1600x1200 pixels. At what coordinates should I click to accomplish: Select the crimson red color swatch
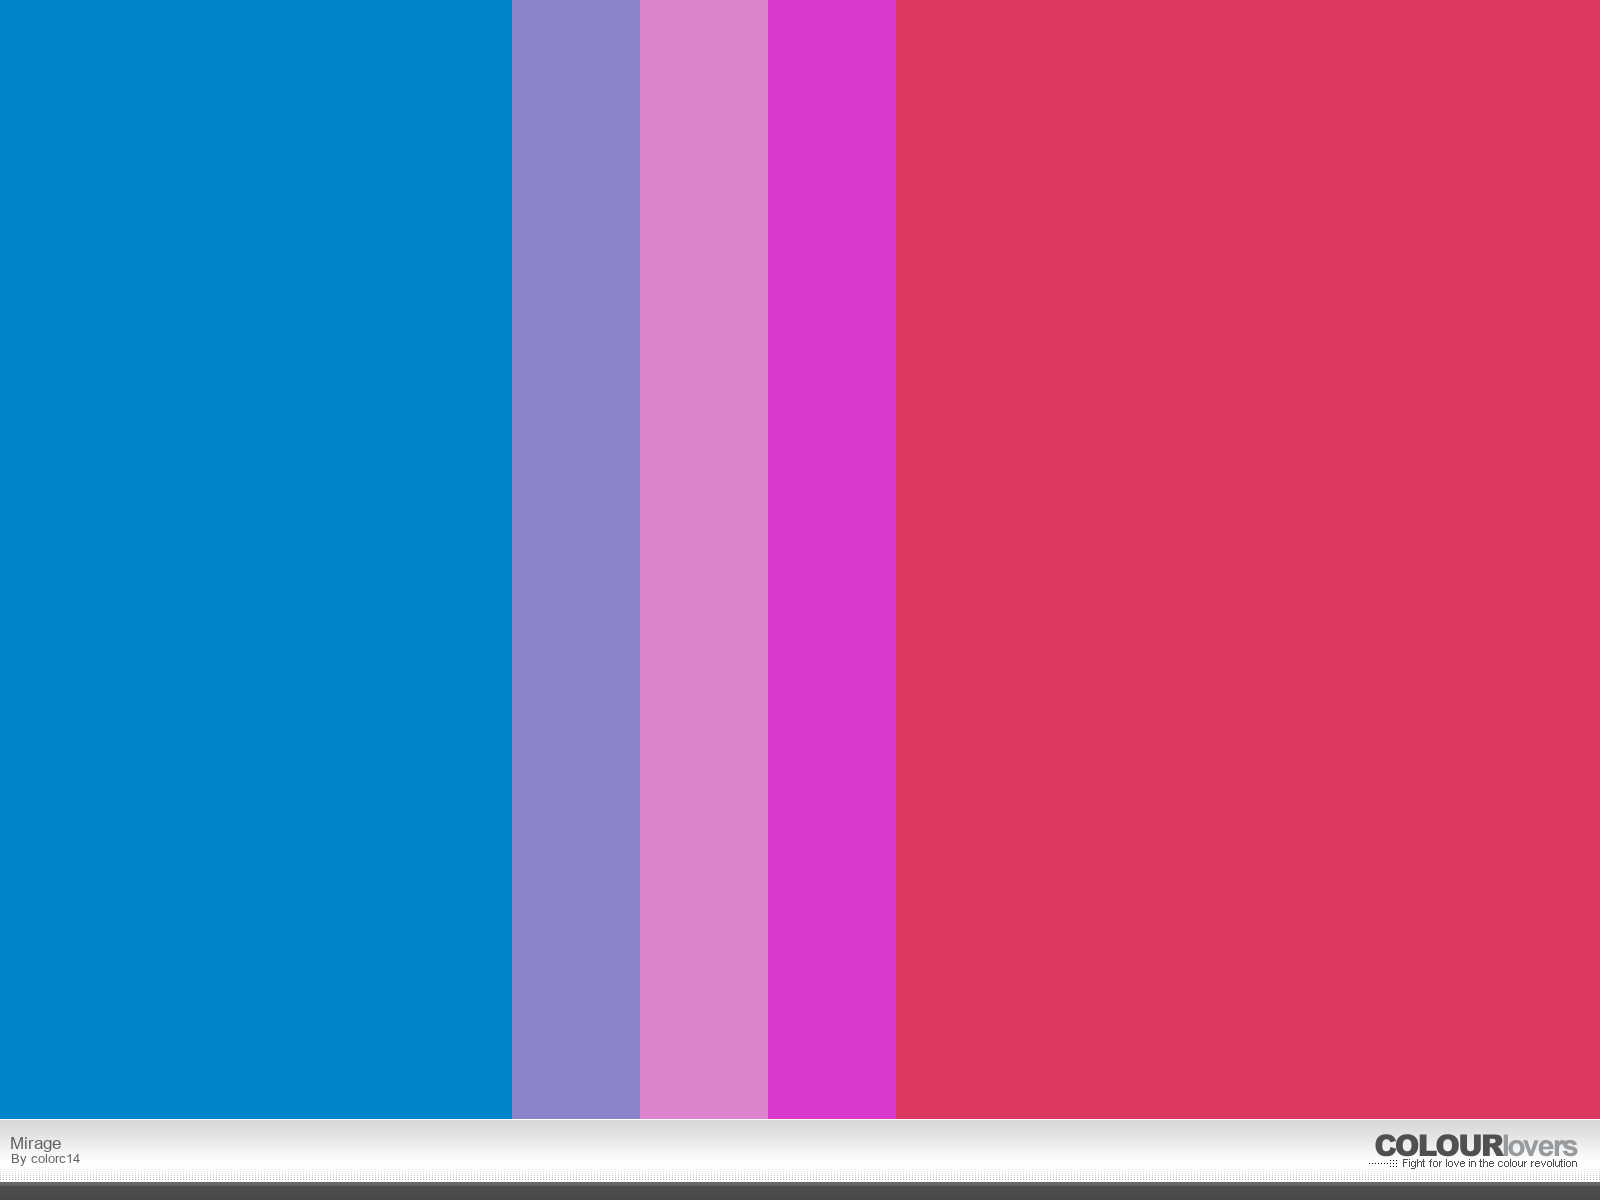[1248, 559]
